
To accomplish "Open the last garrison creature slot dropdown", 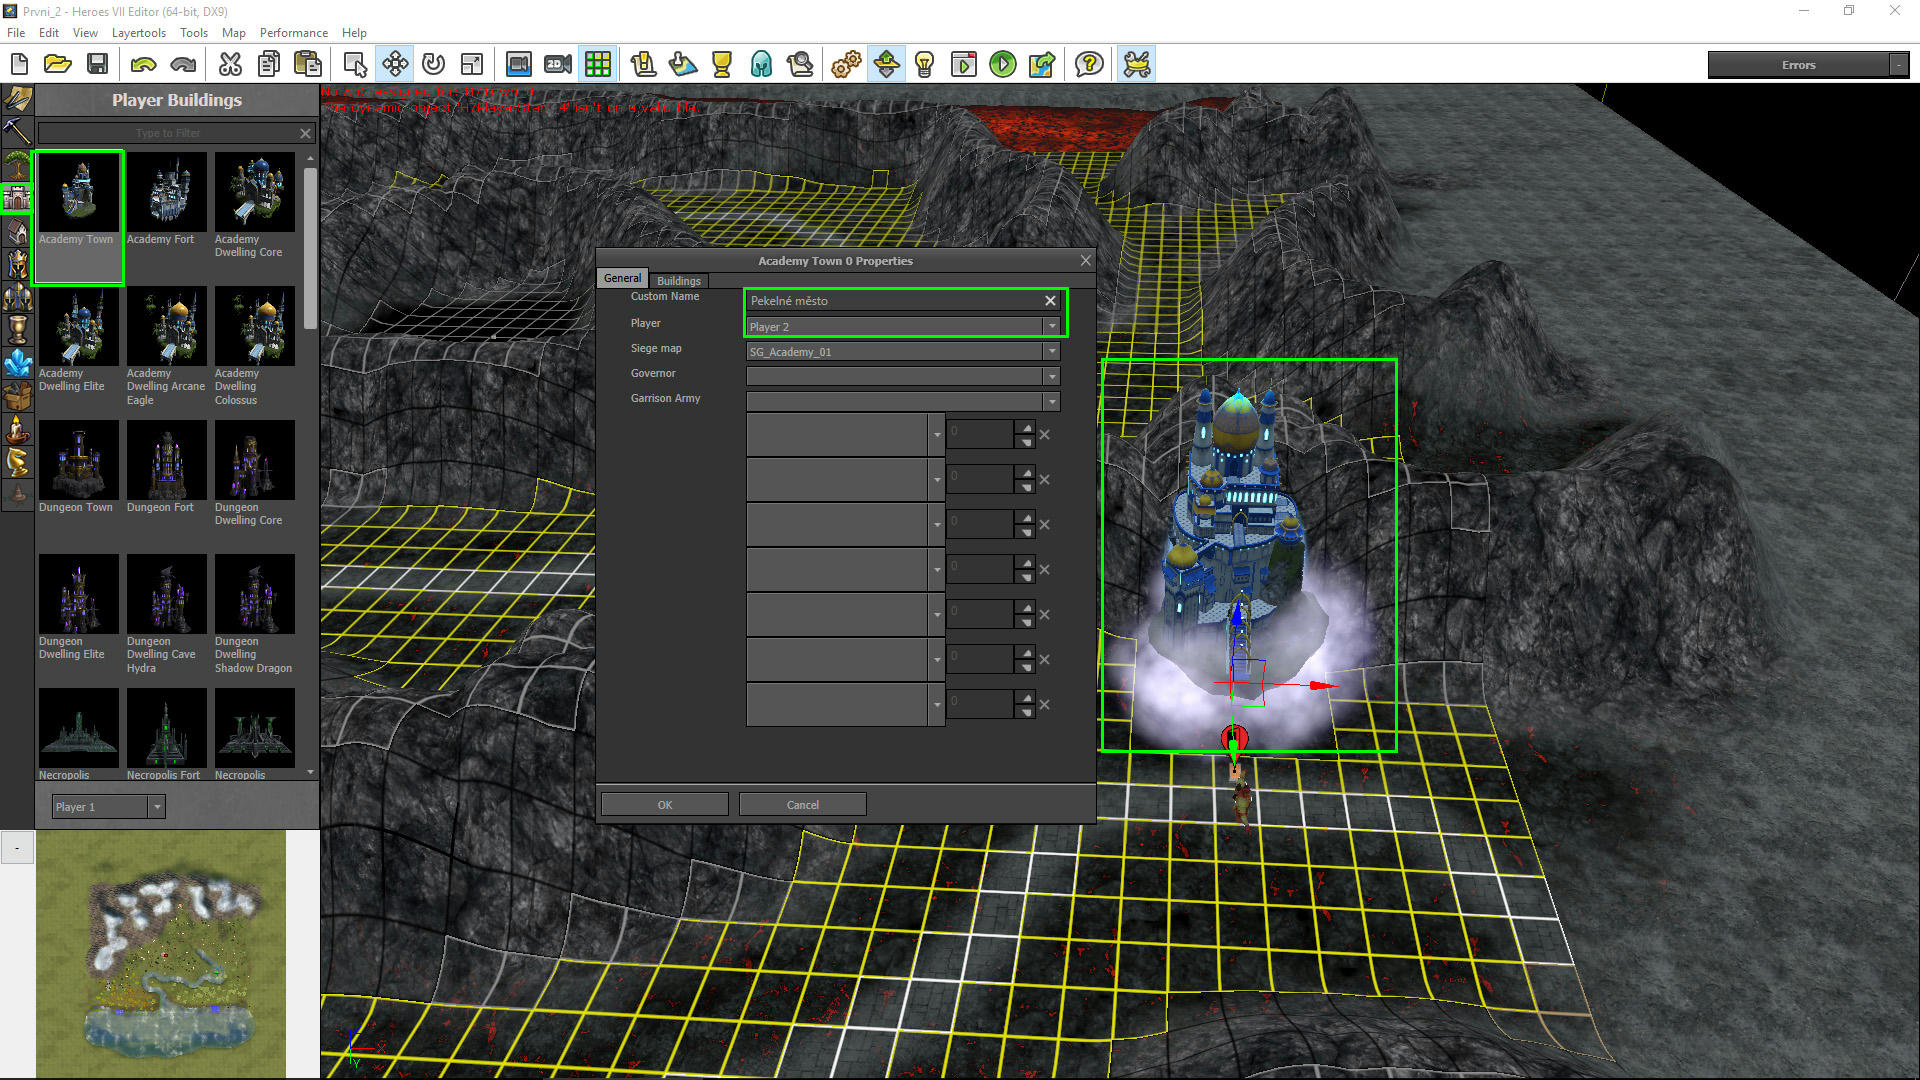I will pyautogui.click(x=937, y=705).
